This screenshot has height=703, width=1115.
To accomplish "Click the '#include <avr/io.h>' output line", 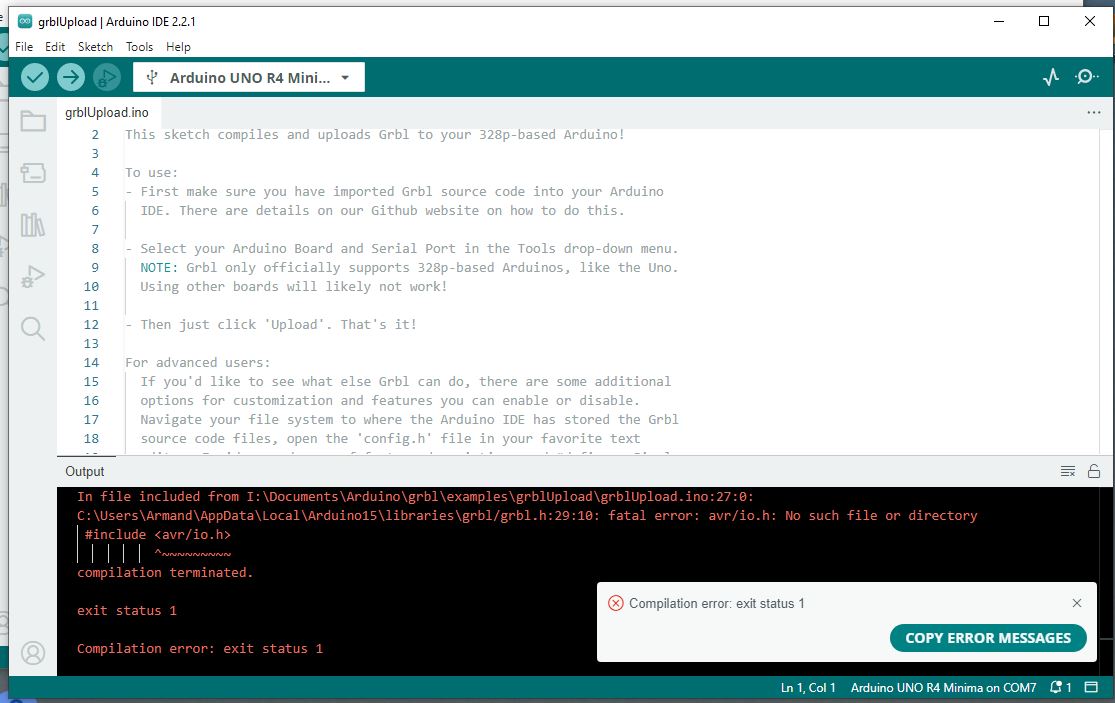I will click(x=157, y=535).
